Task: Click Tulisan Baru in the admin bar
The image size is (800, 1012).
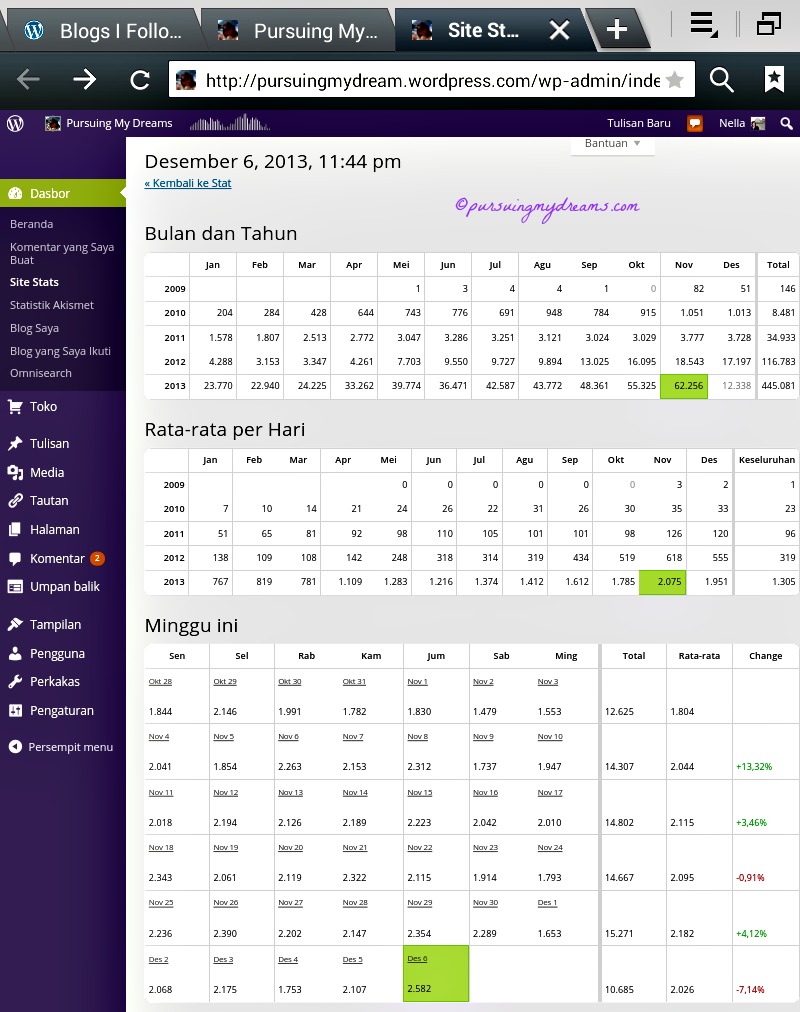Action: 639,123
